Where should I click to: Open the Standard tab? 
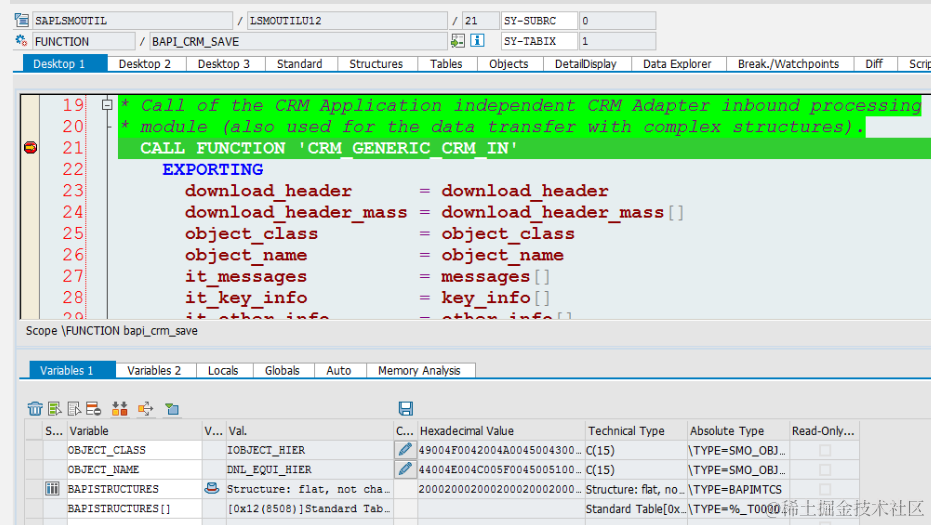coord(300,64)
